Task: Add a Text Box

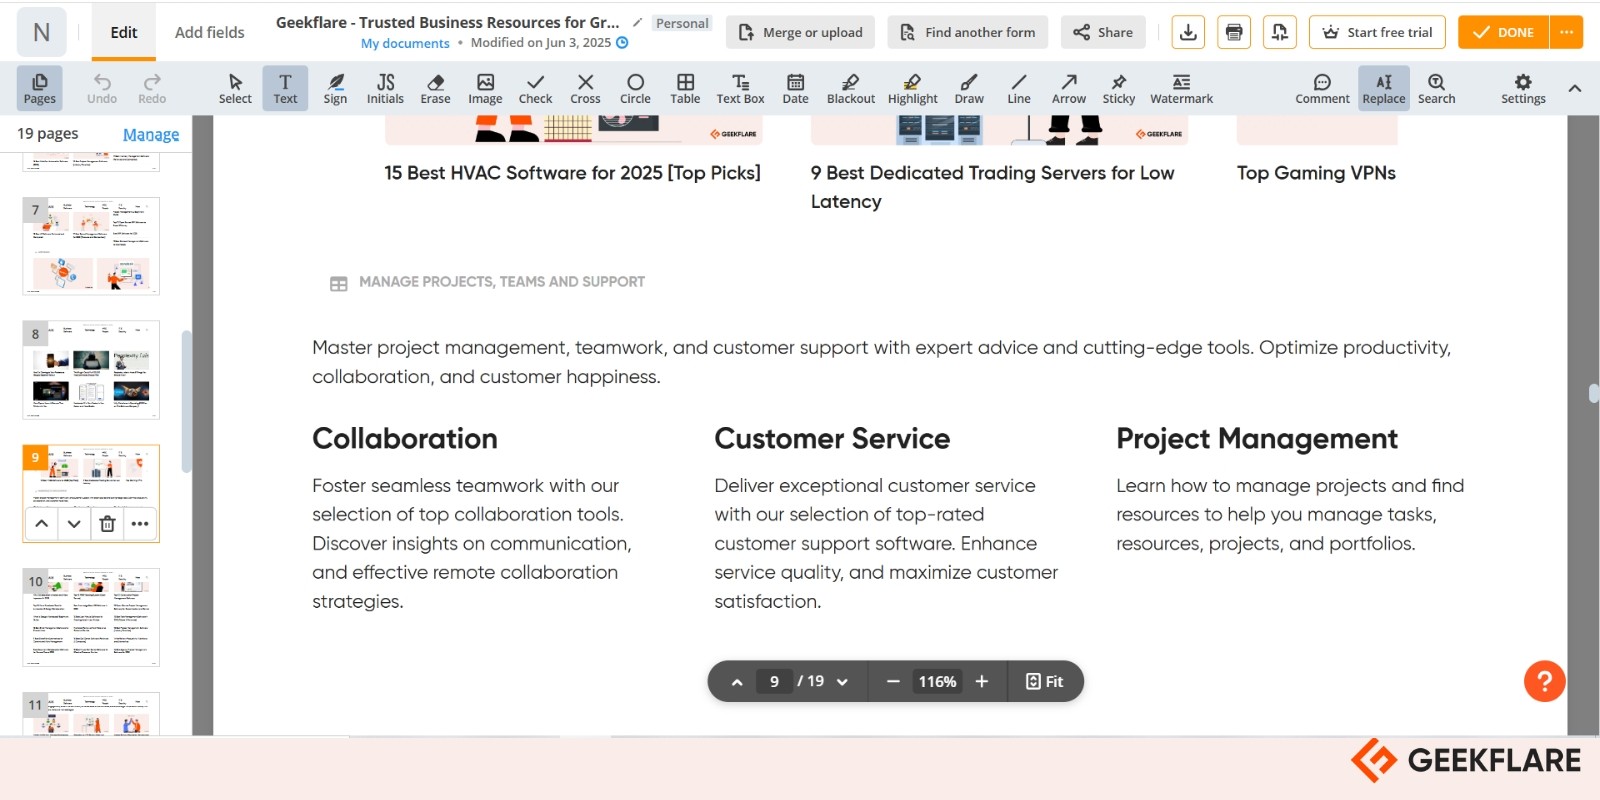Action: coord(740,88)
